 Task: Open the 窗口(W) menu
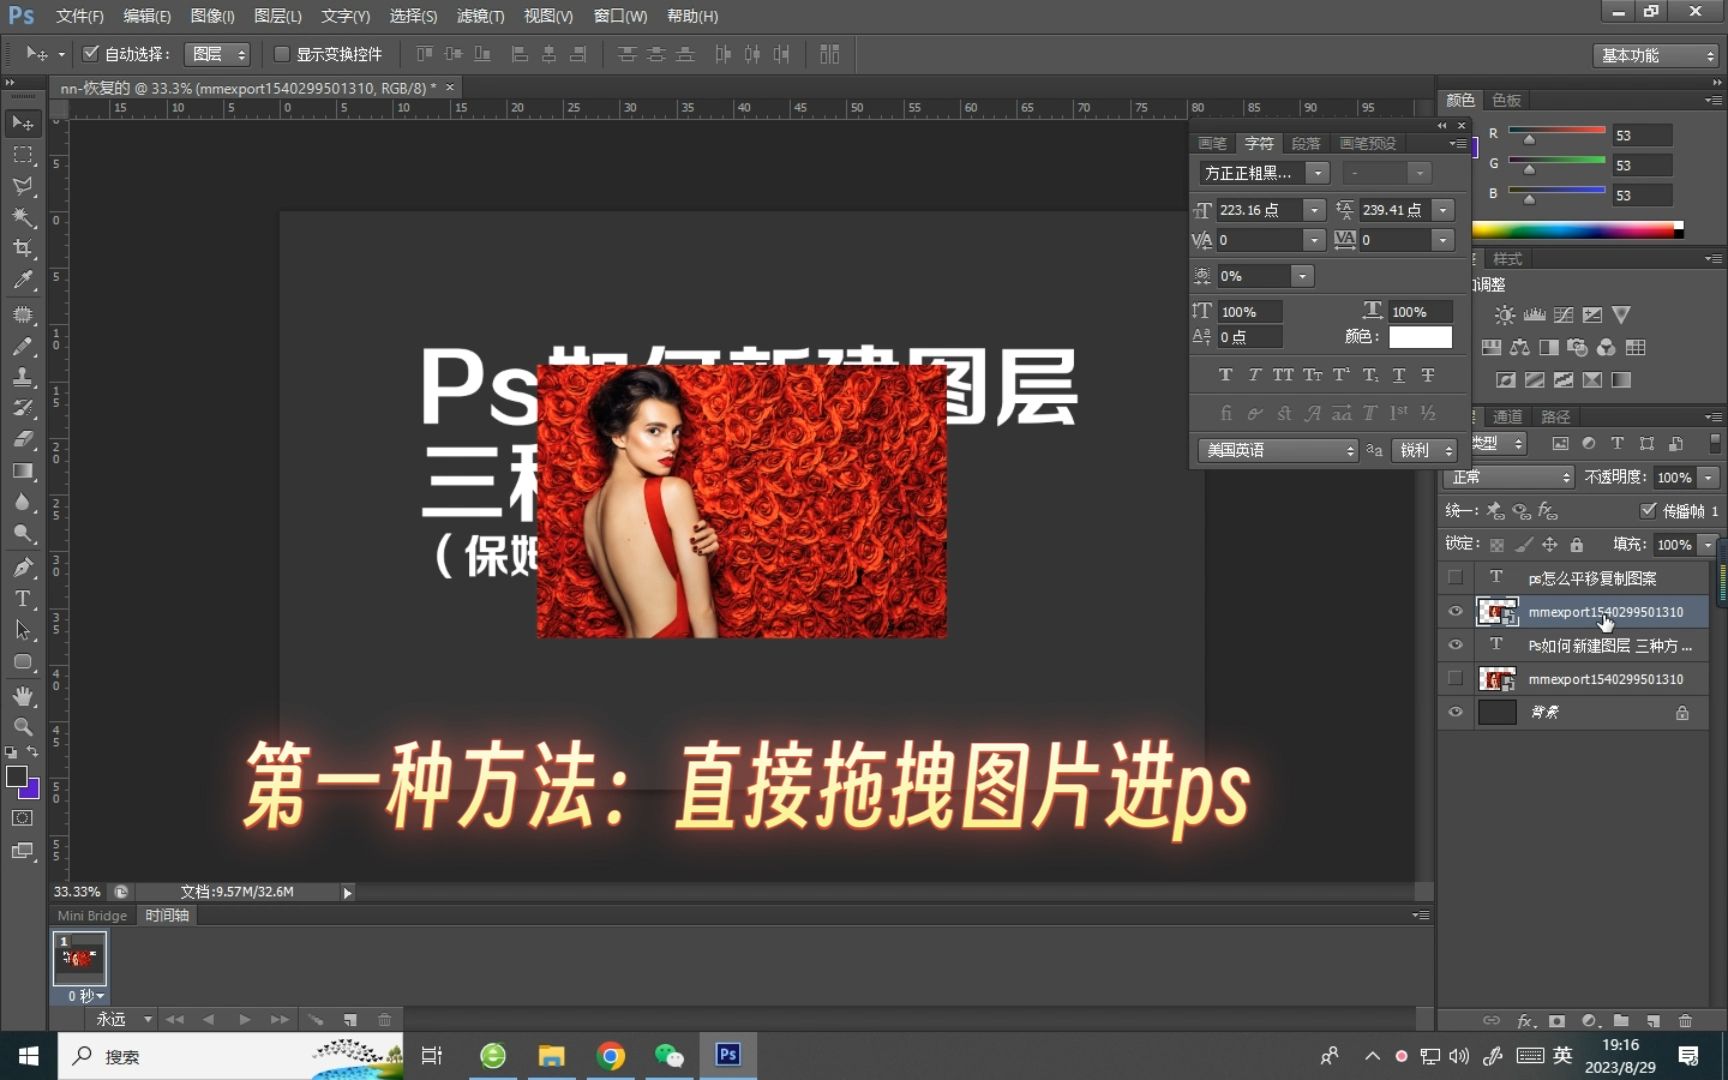pyautogui.click(x=620, y=16)
